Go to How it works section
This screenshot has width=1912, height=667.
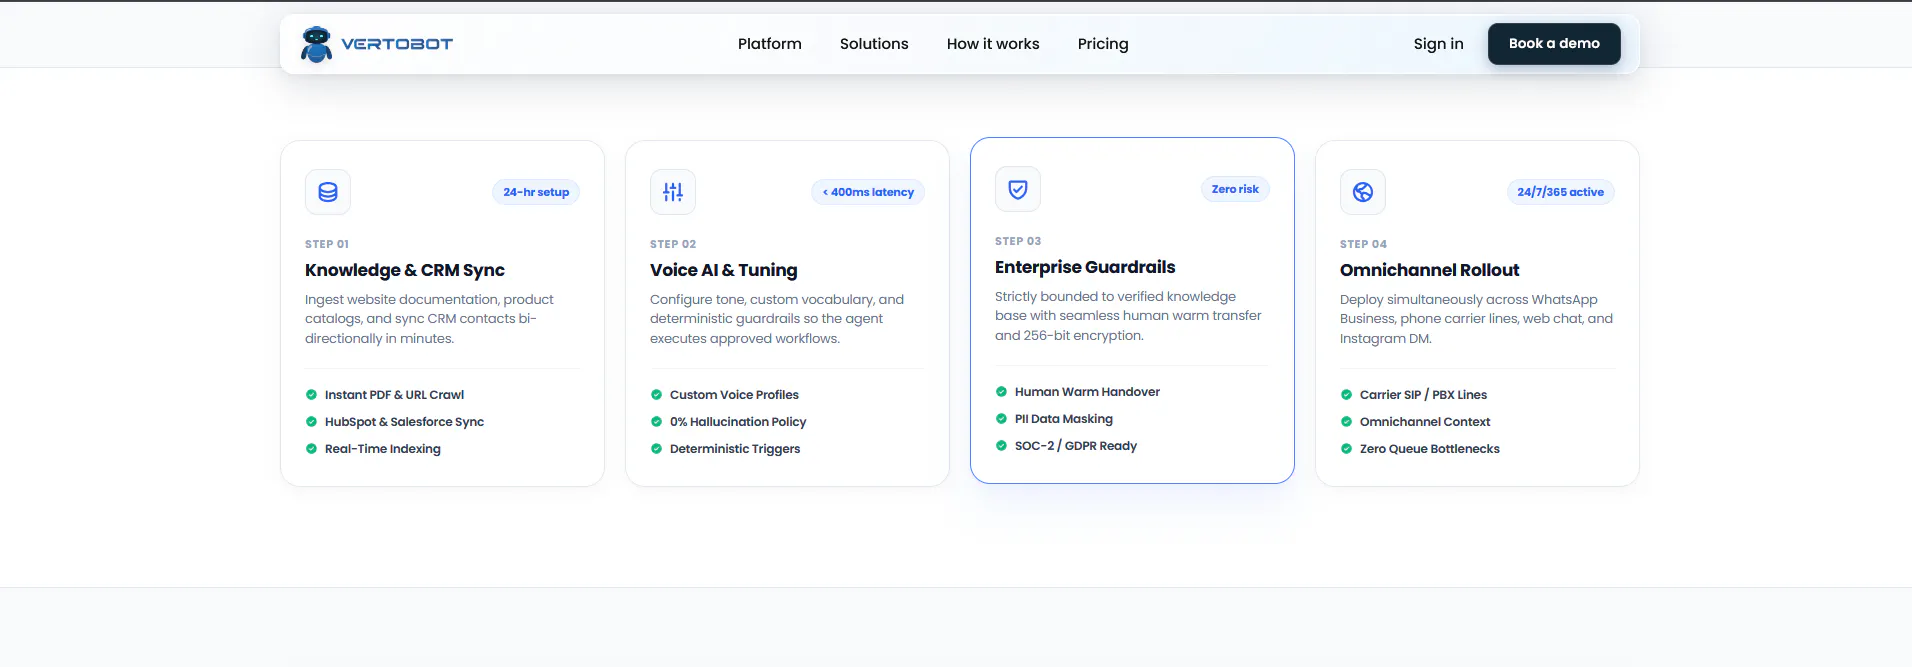[993, 44]
